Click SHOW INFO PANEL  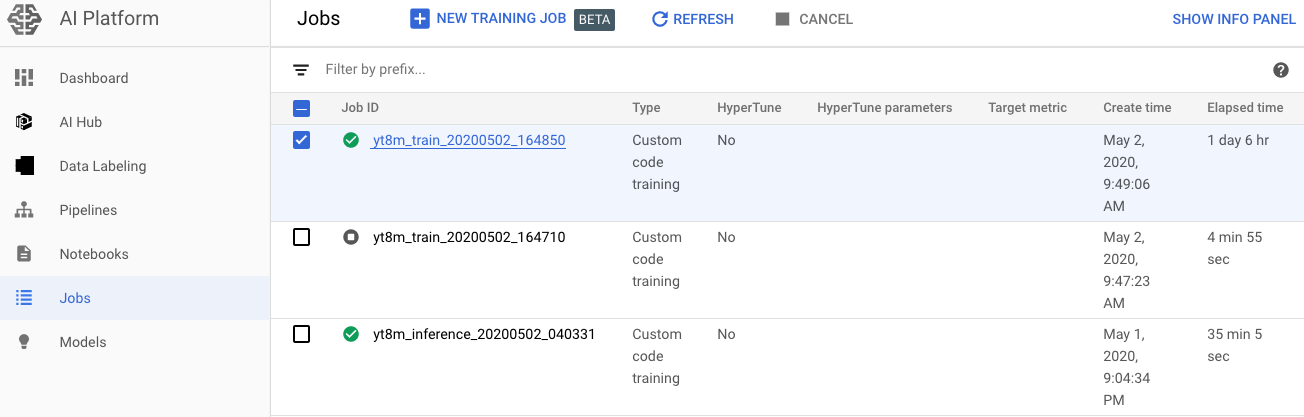pos(1234,19)
